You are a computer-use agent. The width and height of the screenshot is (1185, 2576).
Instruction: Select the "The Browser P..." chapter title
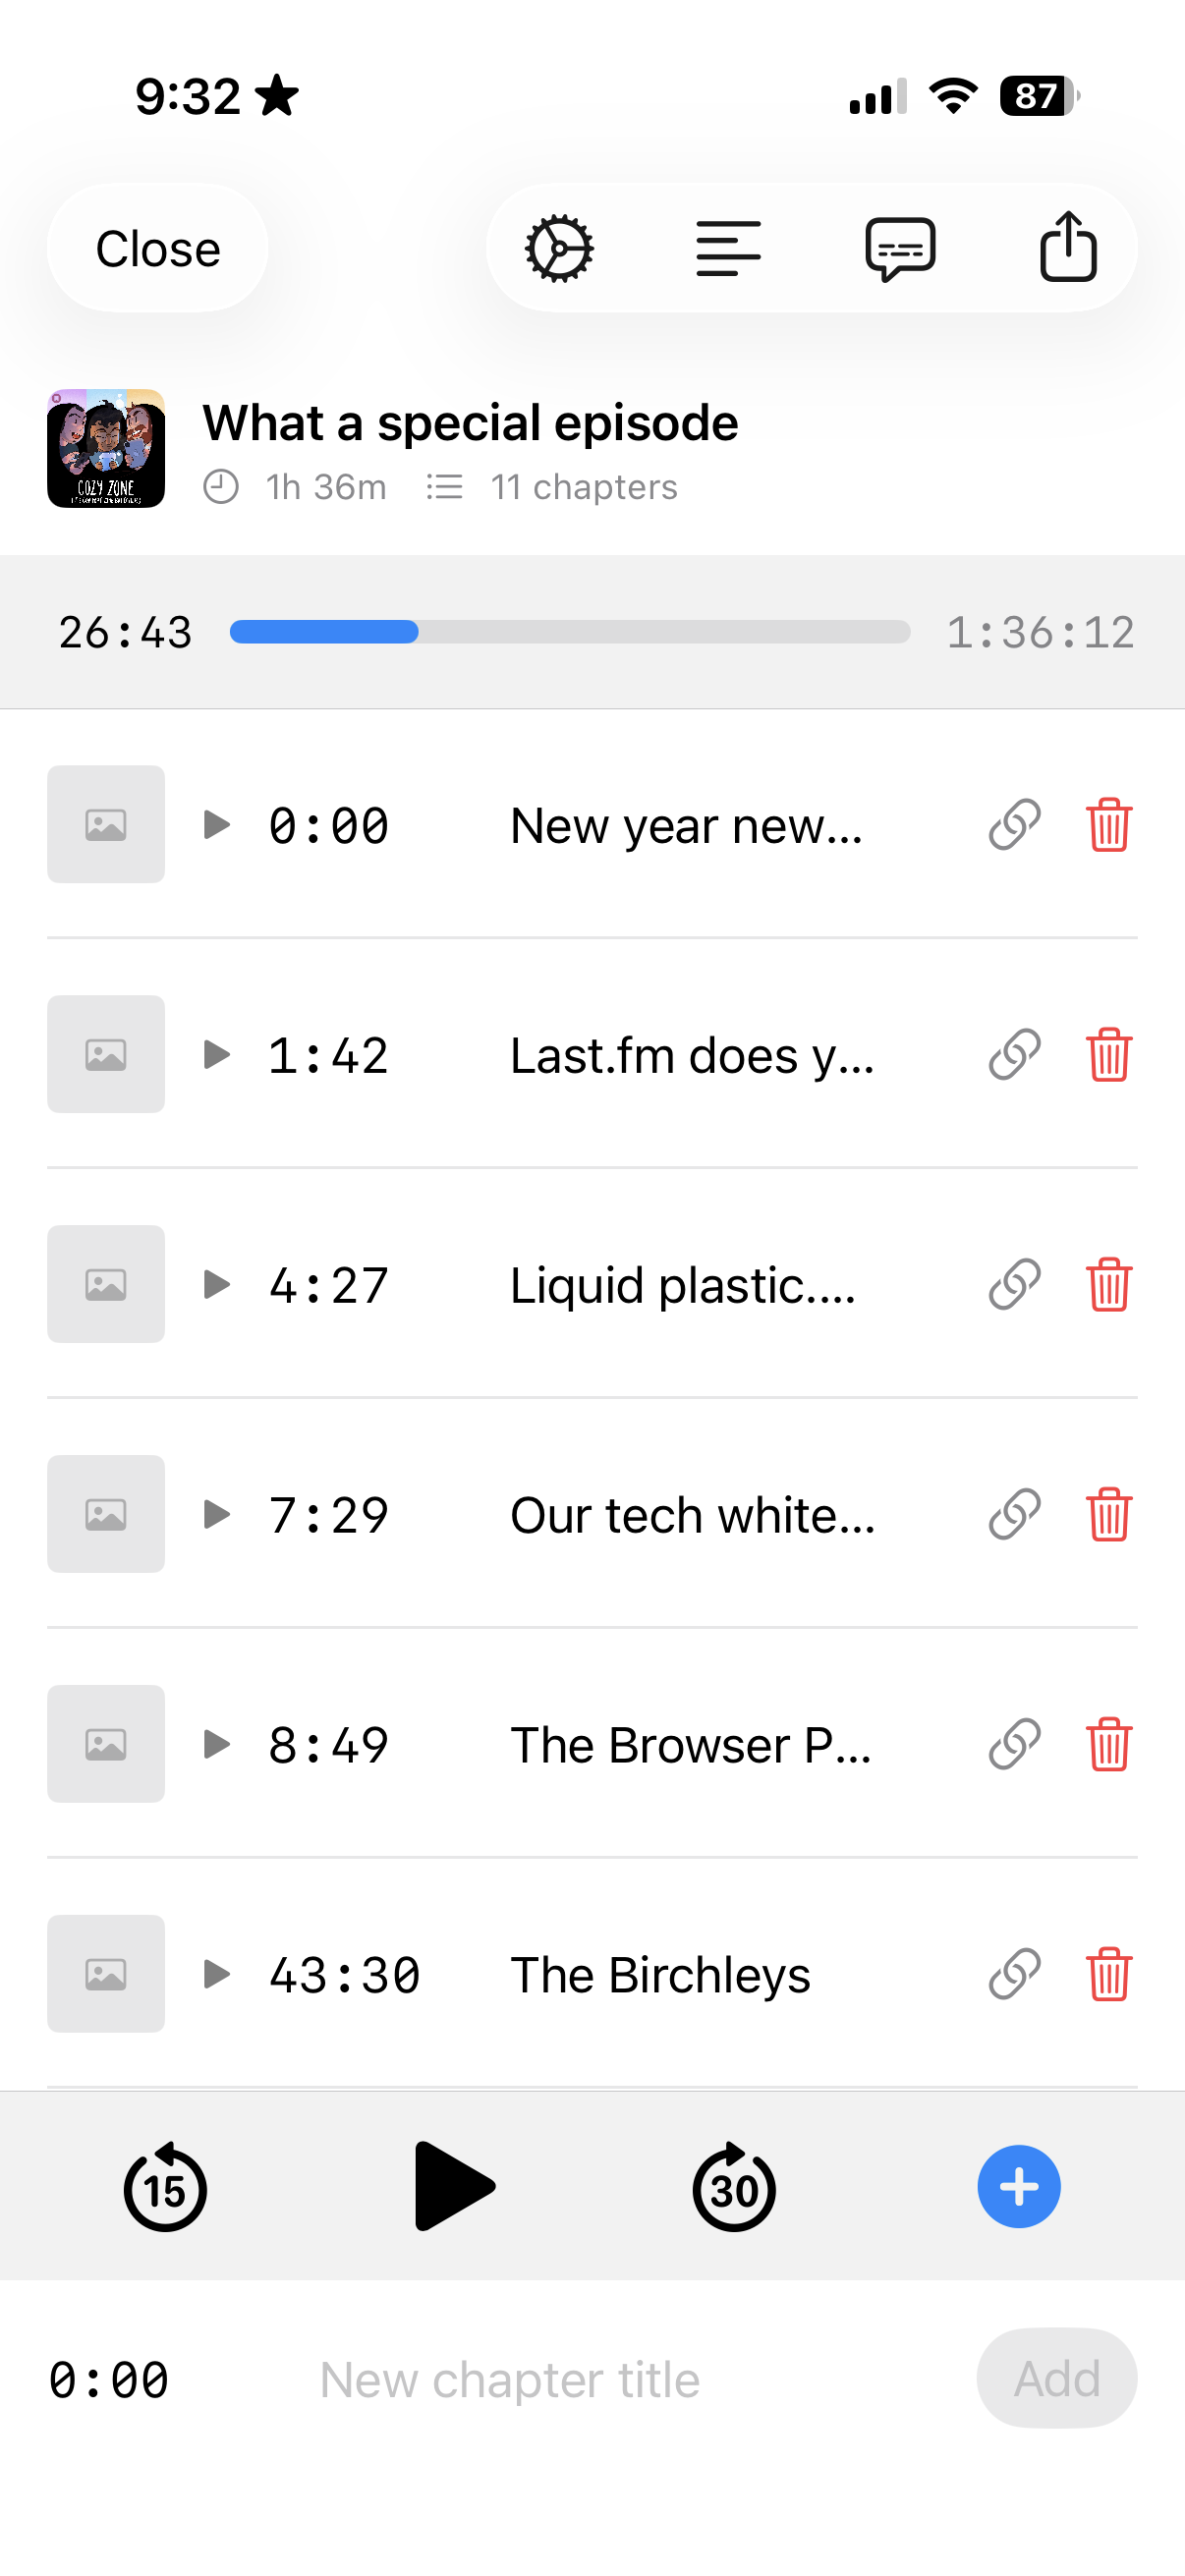click(691, 1745)
